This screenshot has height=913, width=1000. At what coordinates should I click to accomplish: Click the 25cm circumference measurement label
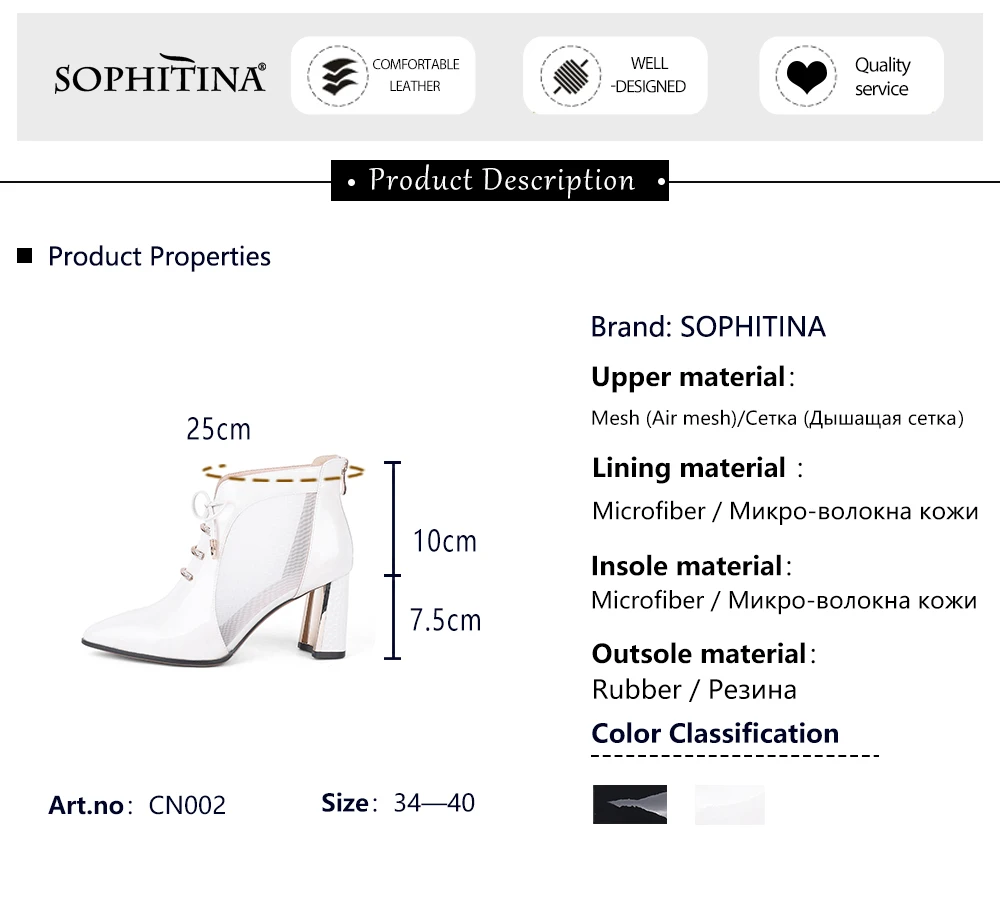[x=218, y=429]
